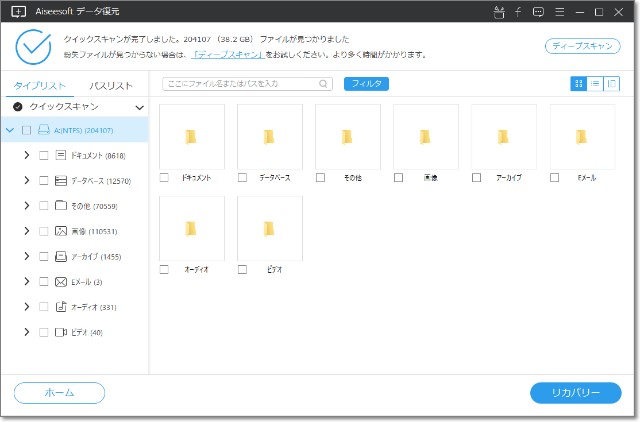Viewport: 640px width, 422px height.
Task: Expand the ドキュメント tree node
Action: (x=26, y=155)
